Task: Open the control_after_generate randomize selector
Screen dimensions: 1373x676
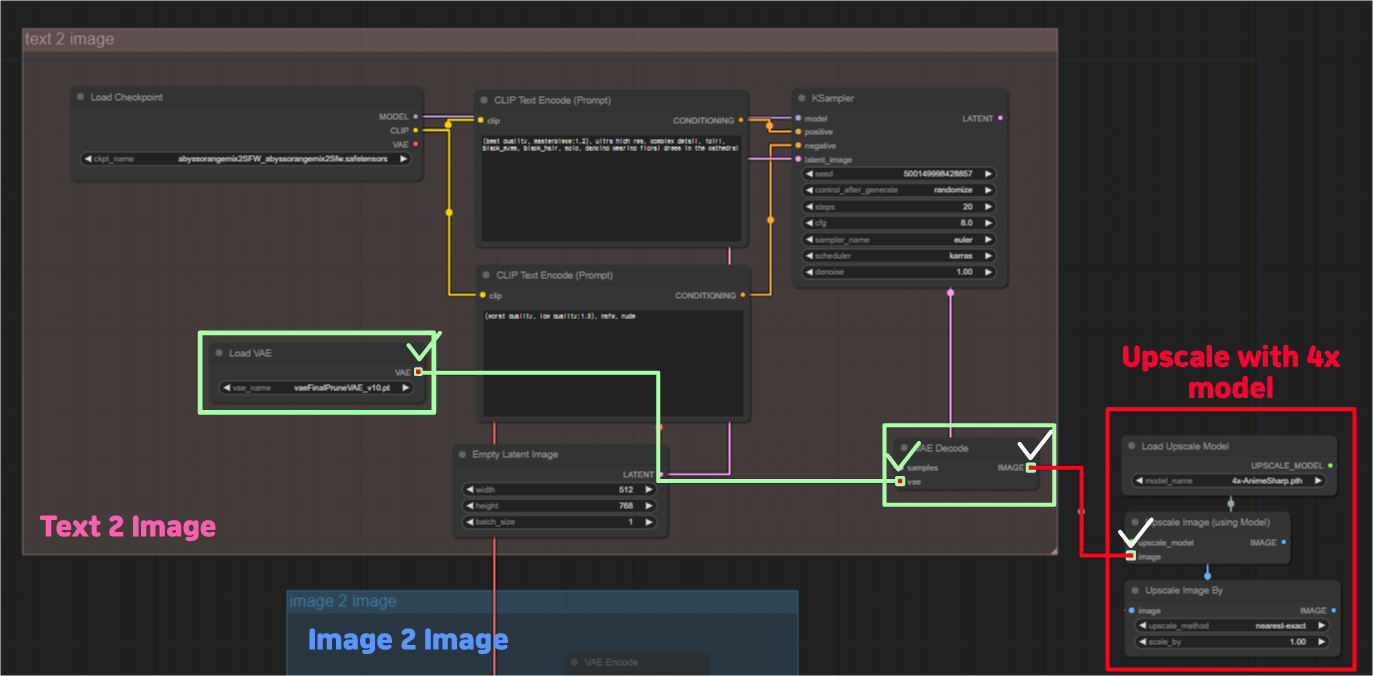Action: pos(899,190)
